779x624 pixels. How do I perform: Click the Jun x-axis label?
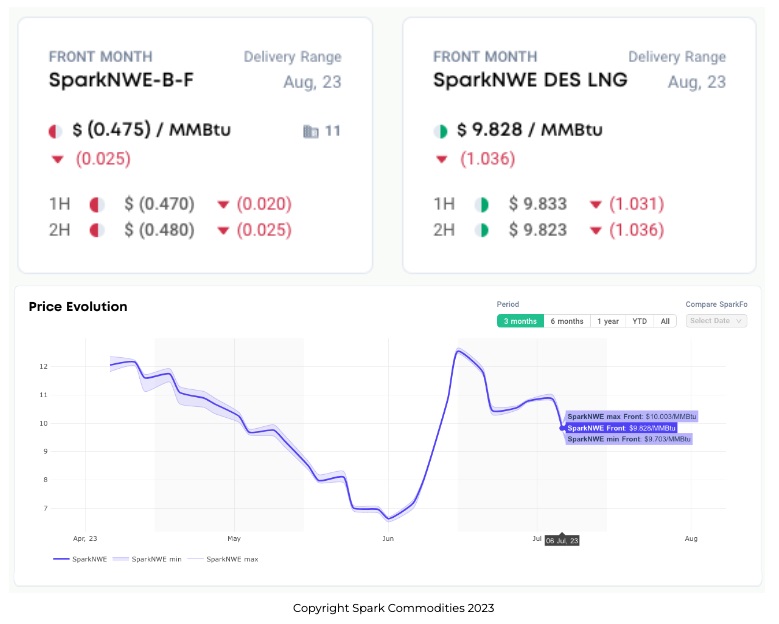coord(388,539)
